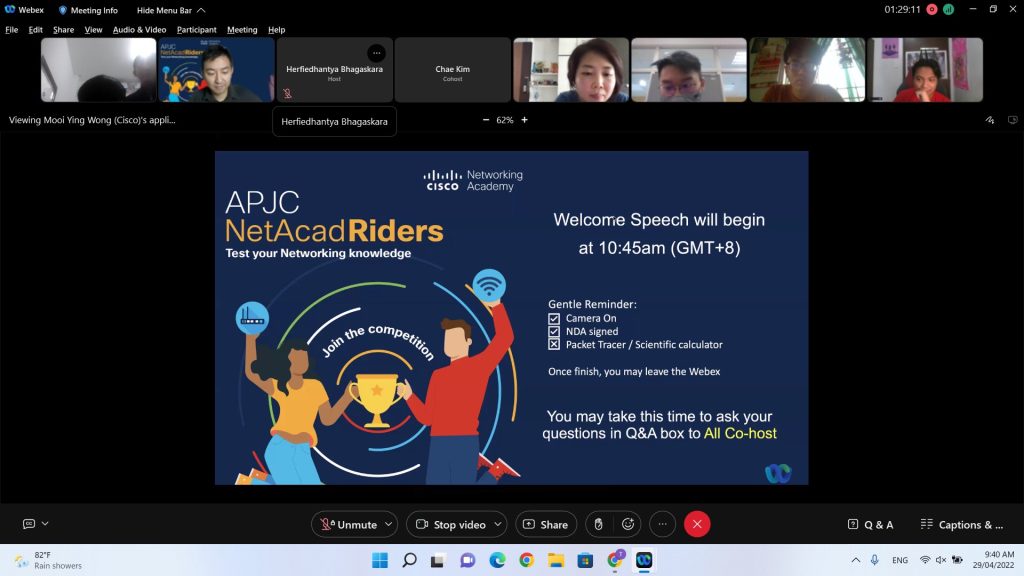Zoom in the shared content view
1024x576 pixels.
coord(524,120)
